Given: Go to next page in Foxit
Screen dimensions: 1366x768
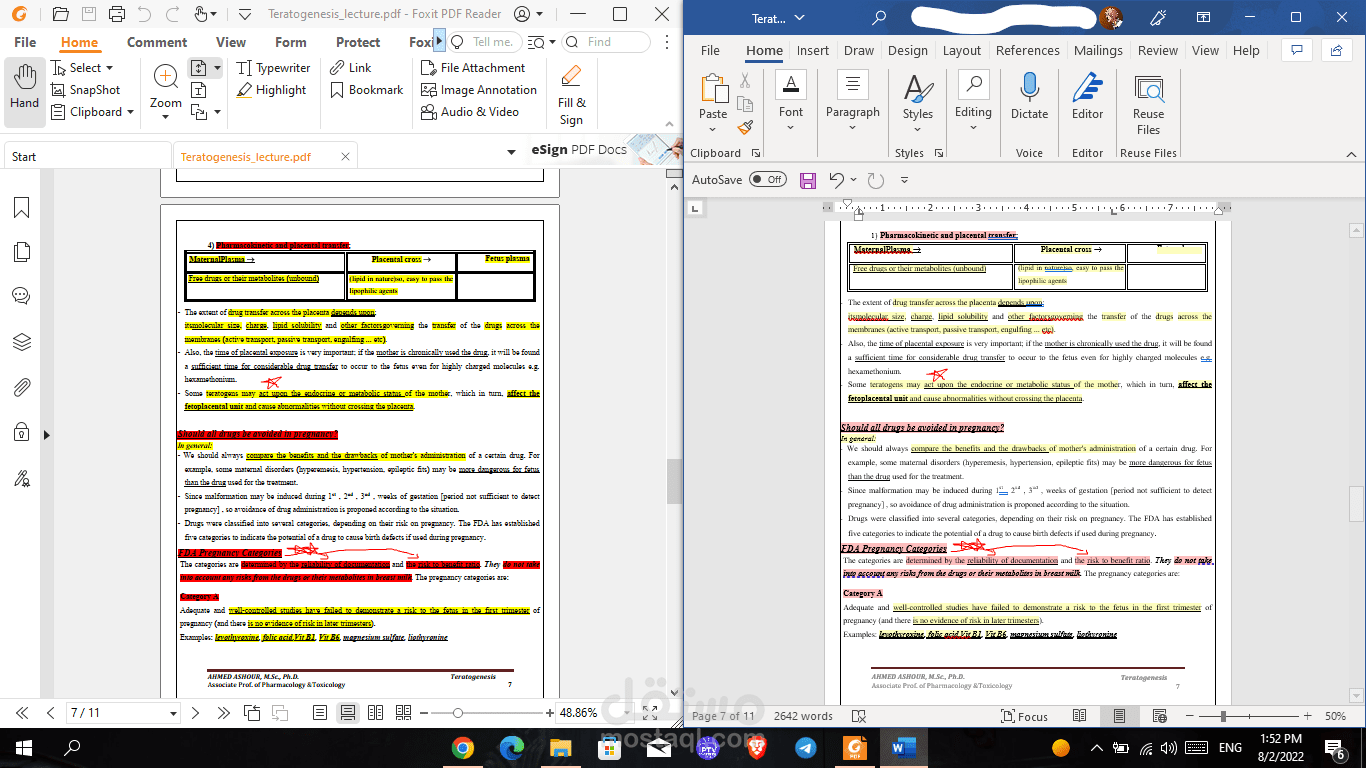Looking at the screenshot, I should pos(196,713).
